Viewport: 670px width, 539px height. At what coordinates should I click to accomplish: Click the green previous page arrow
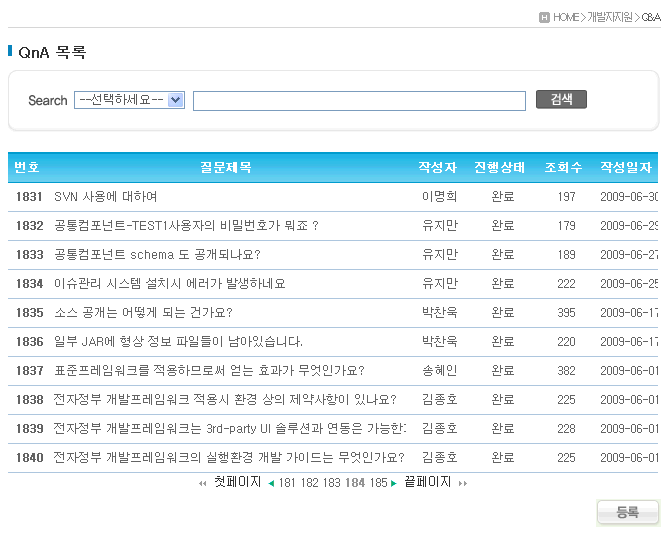coord(271,483)
